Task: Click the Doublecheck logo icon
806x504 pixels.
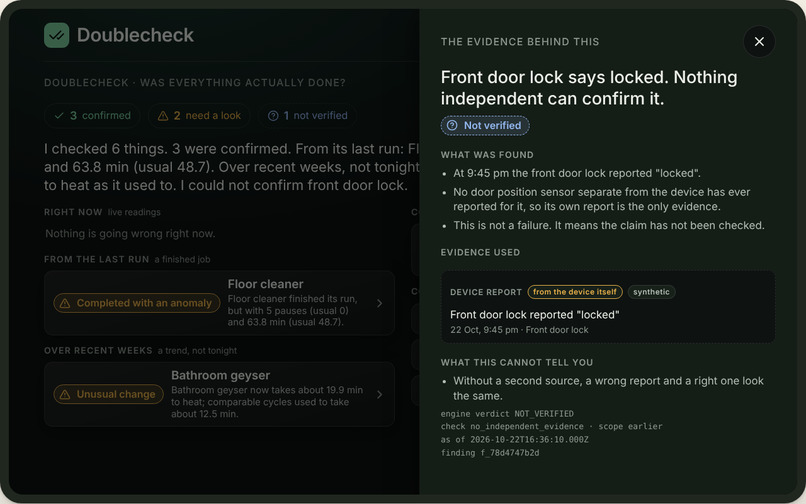Action: tap(57, 35)
